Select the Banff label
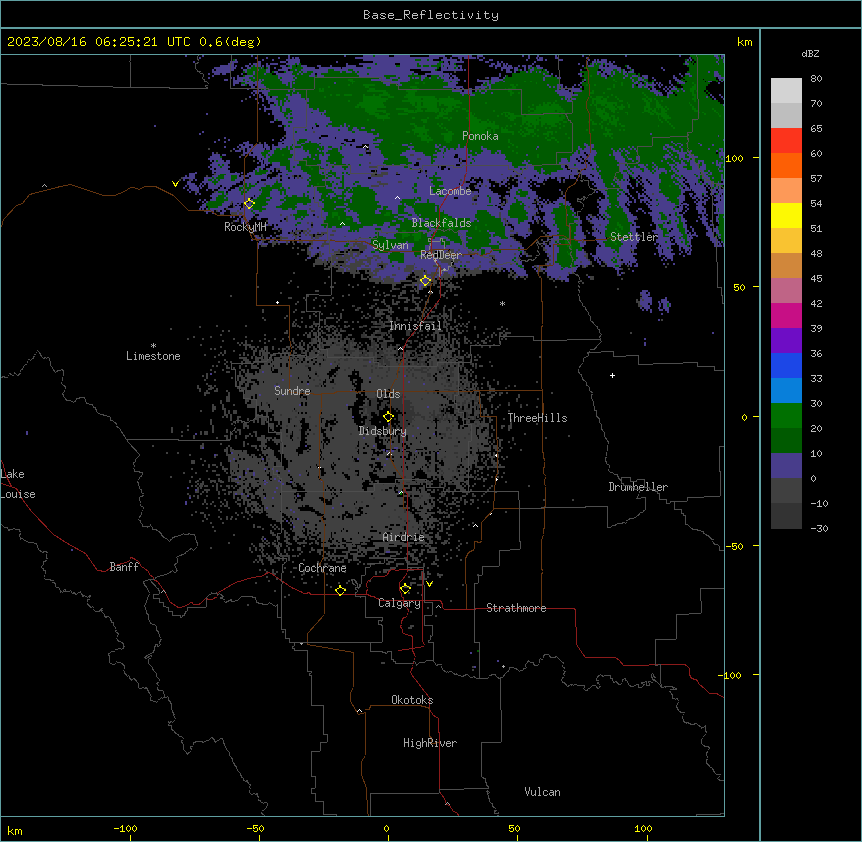This screenshot has width=862, height=842. click(x=124, y=567)
